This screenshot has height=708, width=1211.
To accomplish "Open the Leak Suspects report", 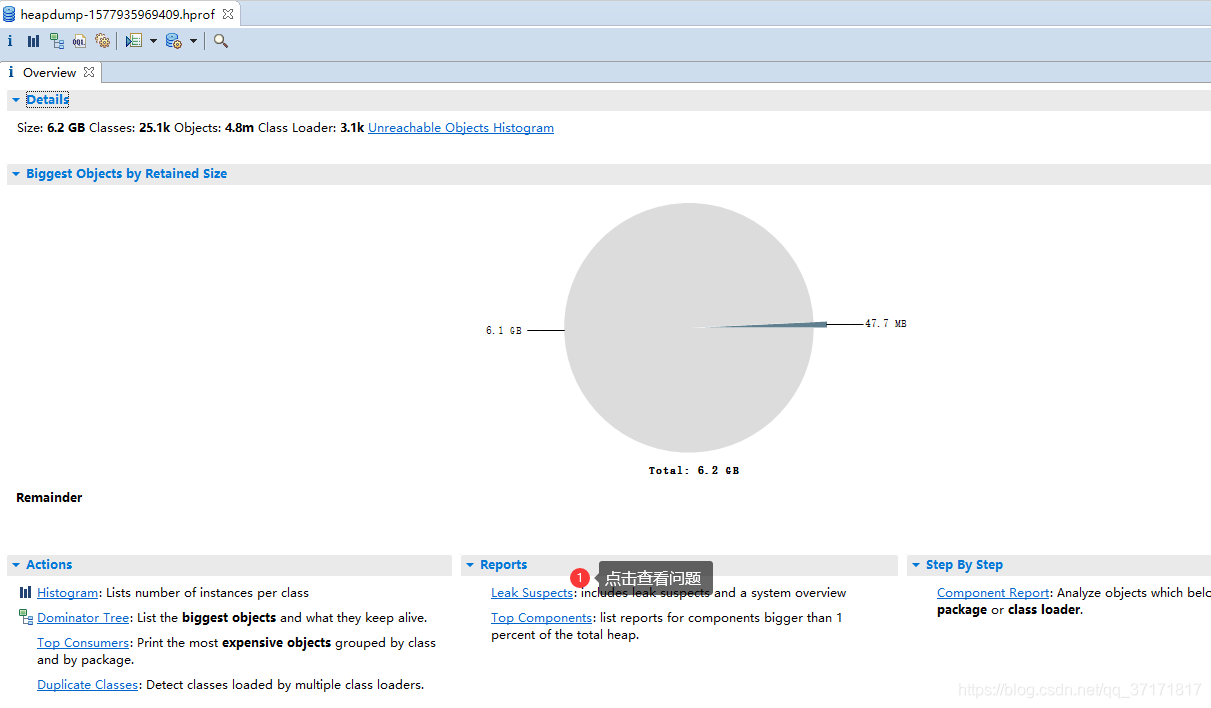I will (x=530, y=592).
